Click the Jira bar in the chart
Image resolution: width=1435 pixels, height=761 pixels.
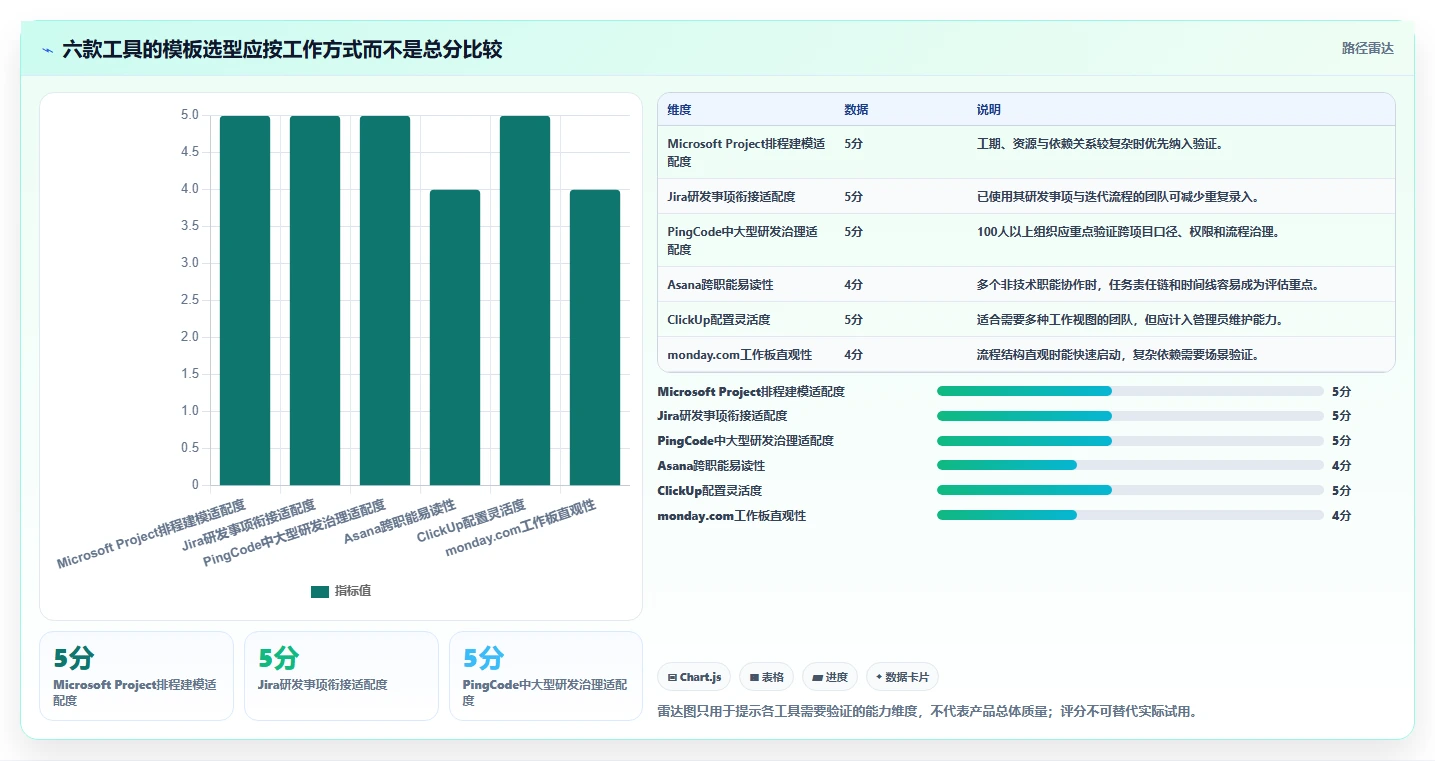[315, 300]
